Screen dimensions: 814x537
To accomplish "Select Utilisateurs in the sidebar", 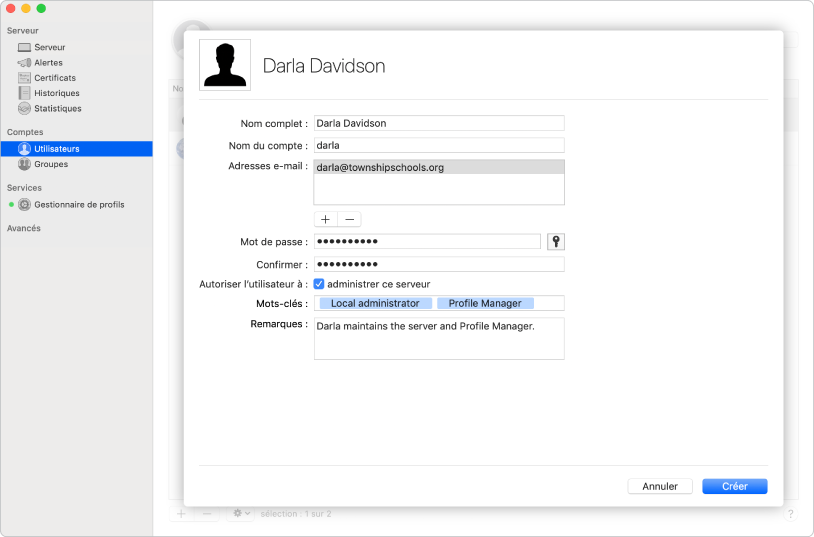I will coord(76,149).
